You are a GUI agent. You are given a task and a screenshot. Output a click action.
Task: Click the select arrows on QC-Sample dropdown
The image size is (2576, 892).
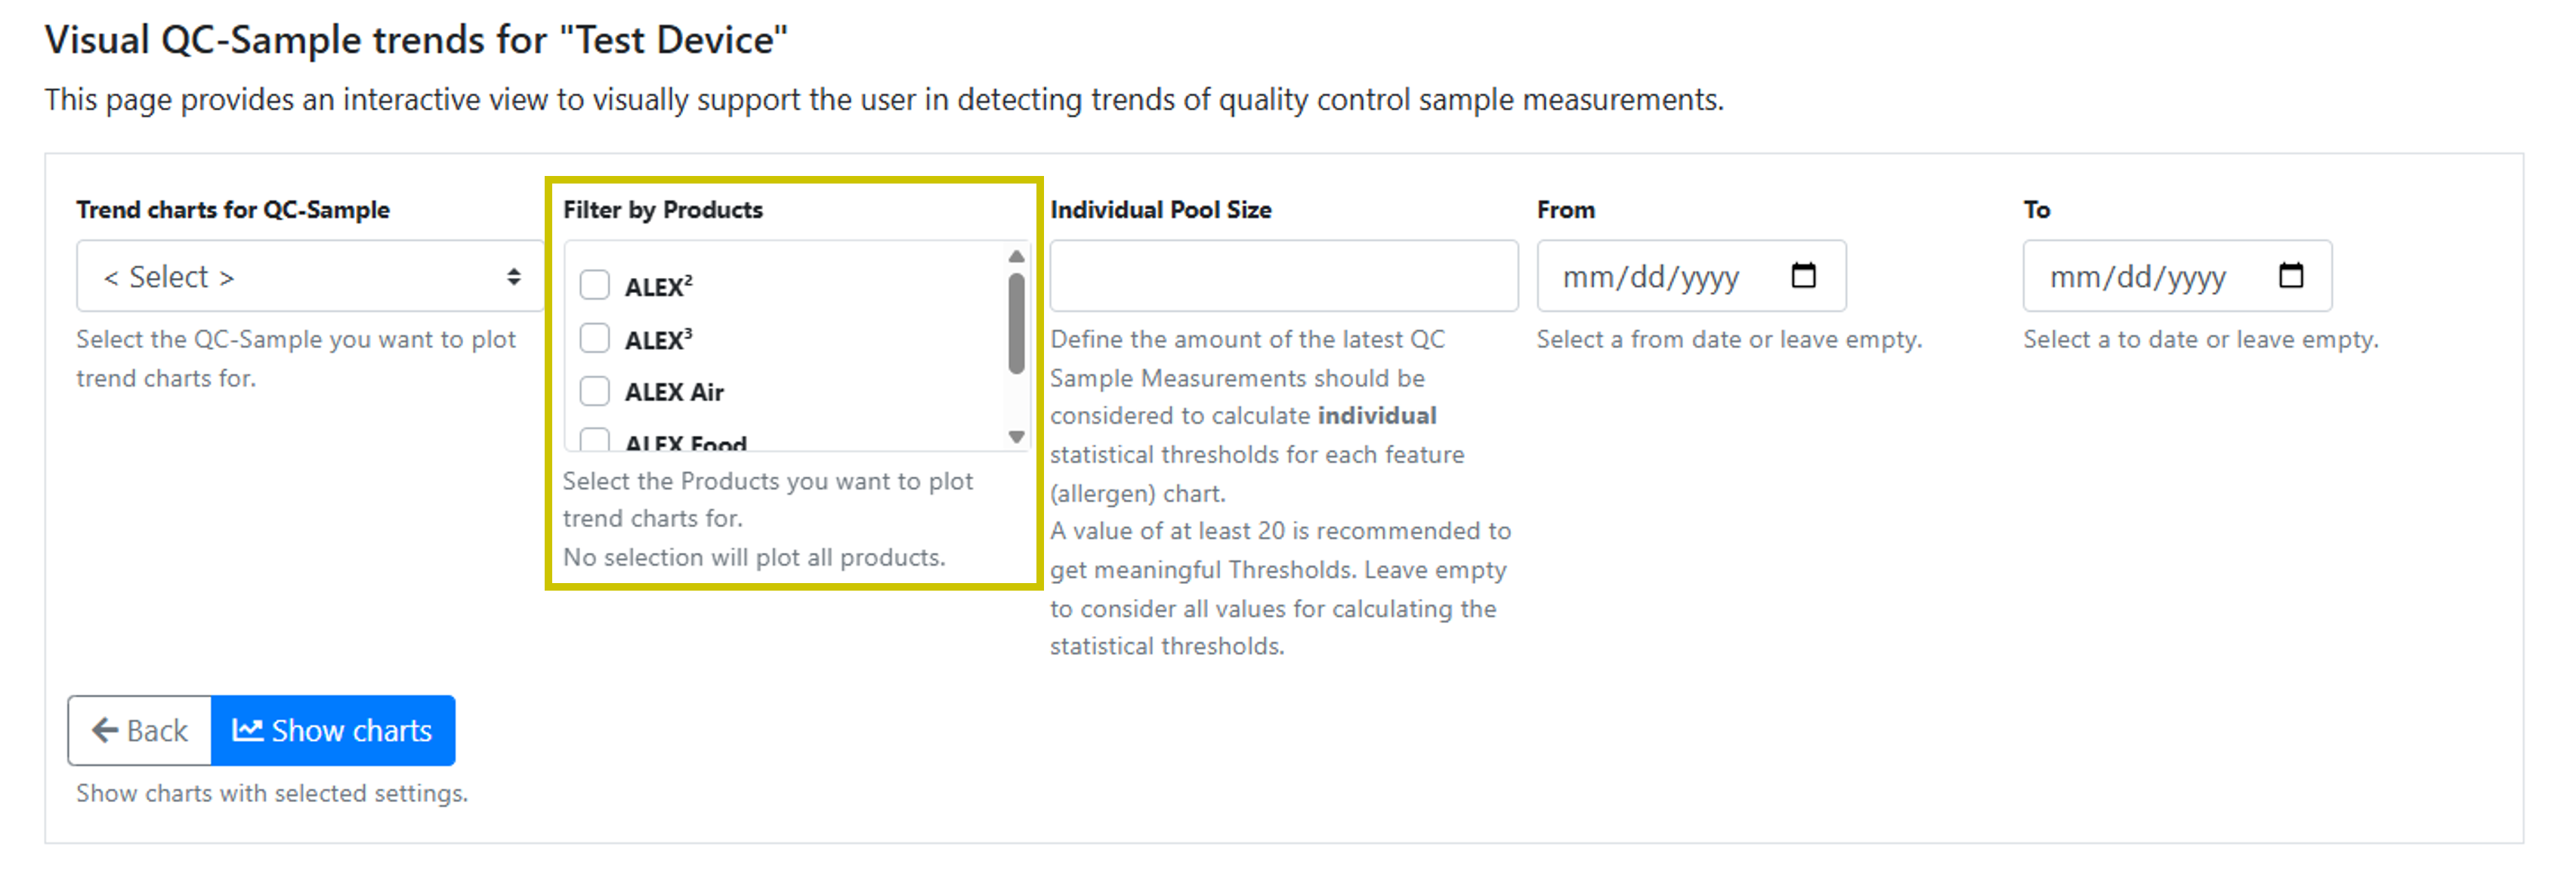(x=513, y=276)
